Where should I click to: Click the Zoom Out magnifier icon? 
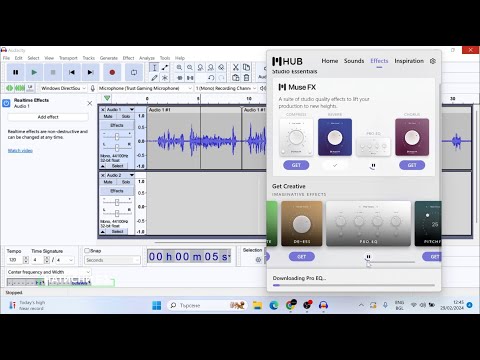tap(190, 67)
